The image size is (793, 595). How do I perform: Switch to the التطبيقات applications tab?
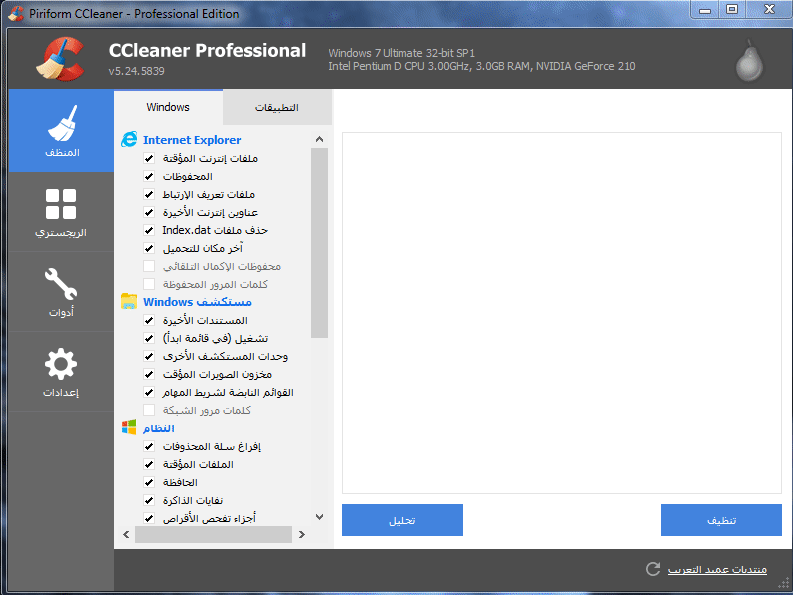pyautogui.click(x=277, y=107)
